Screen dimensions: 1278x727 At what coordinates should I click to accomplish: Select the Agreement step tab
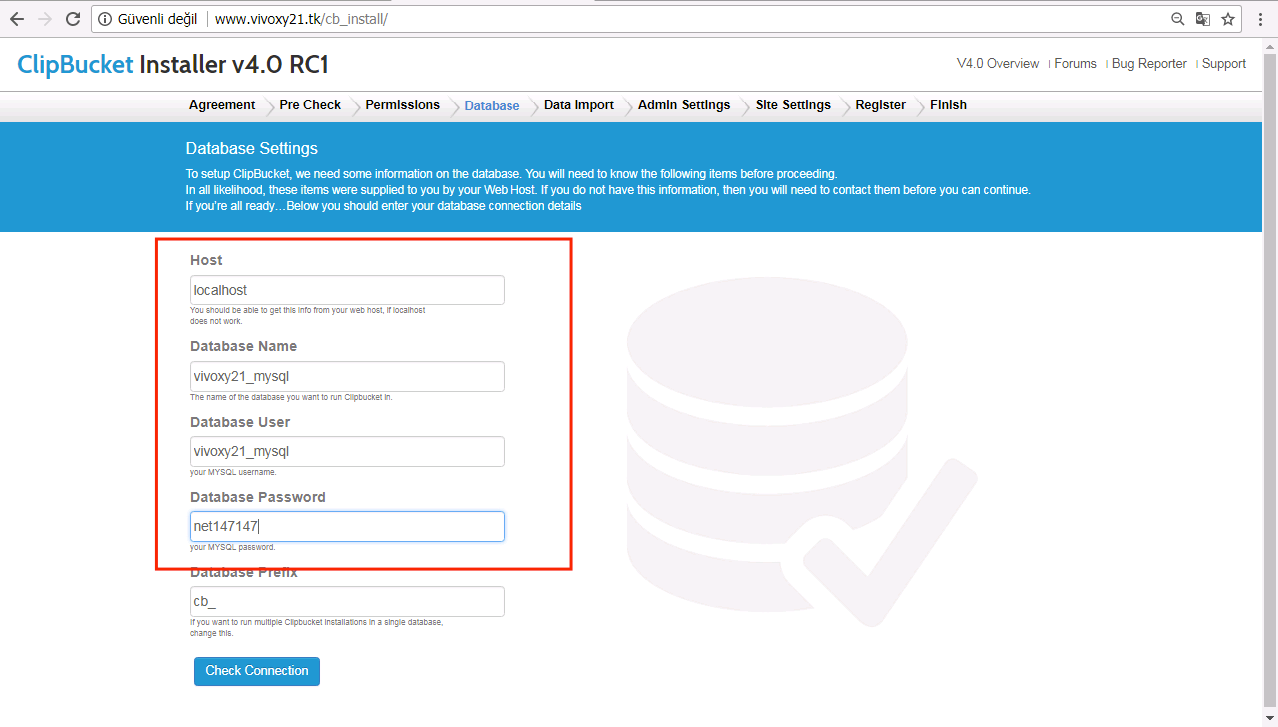tap(222, 105)
